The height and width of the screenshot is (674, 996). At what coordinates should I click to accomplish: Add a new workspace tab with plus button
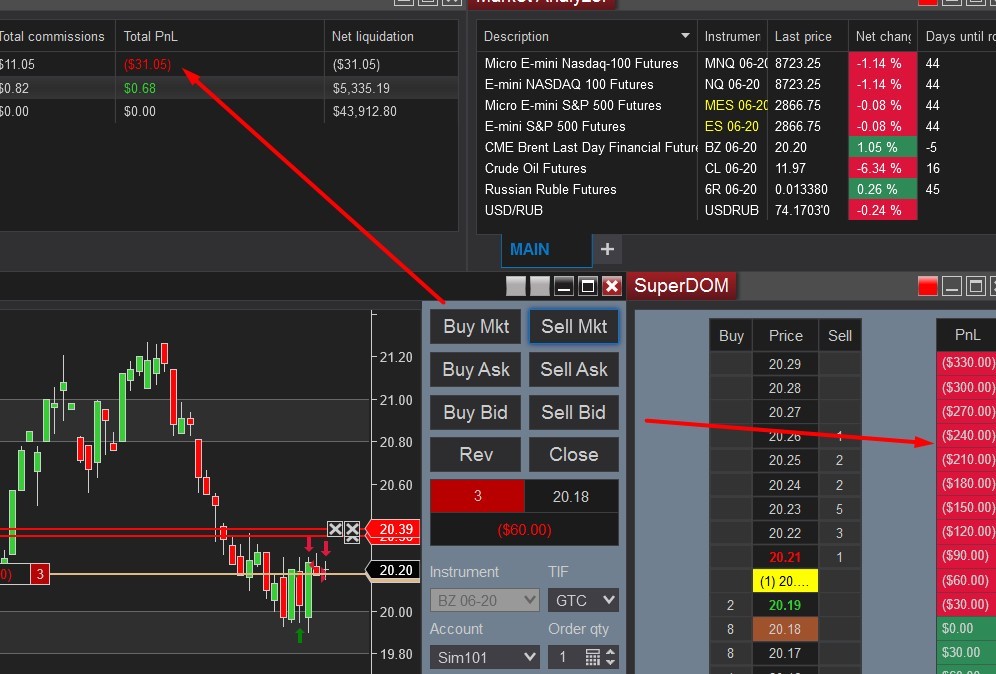point(607,249)
